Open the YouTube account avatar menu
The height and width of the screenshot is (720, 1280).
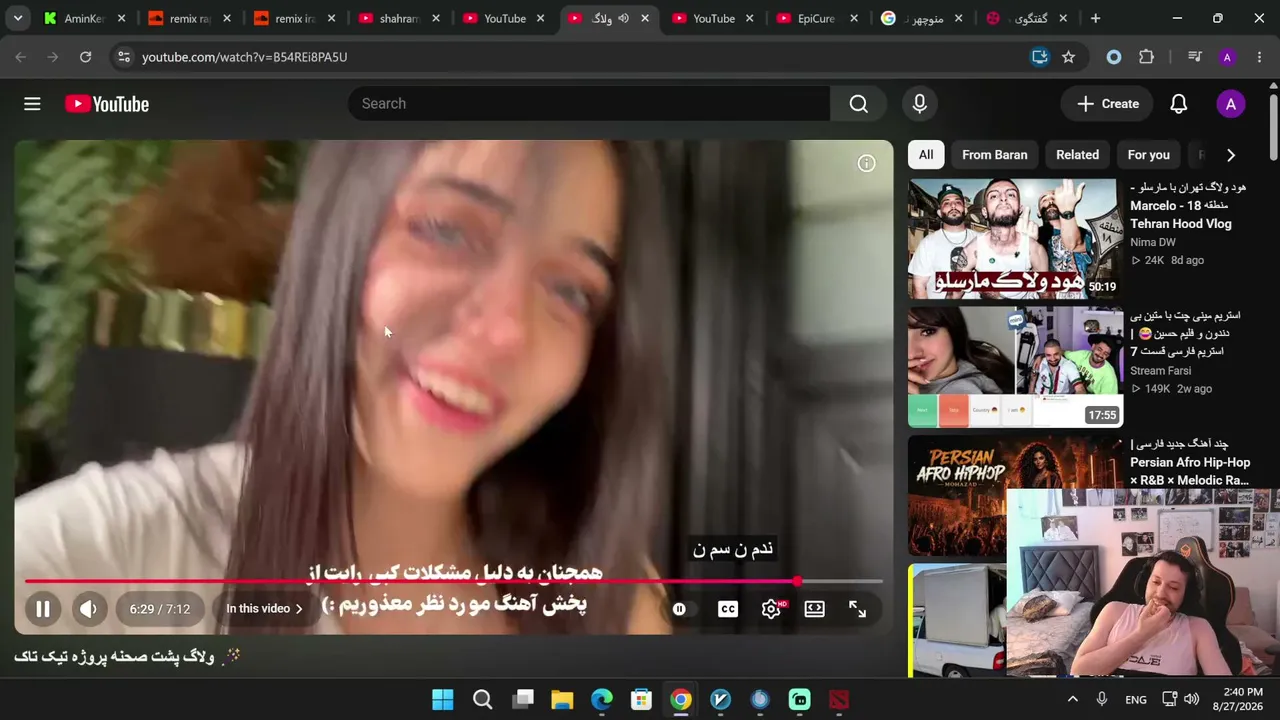(x=1231, y=104)
